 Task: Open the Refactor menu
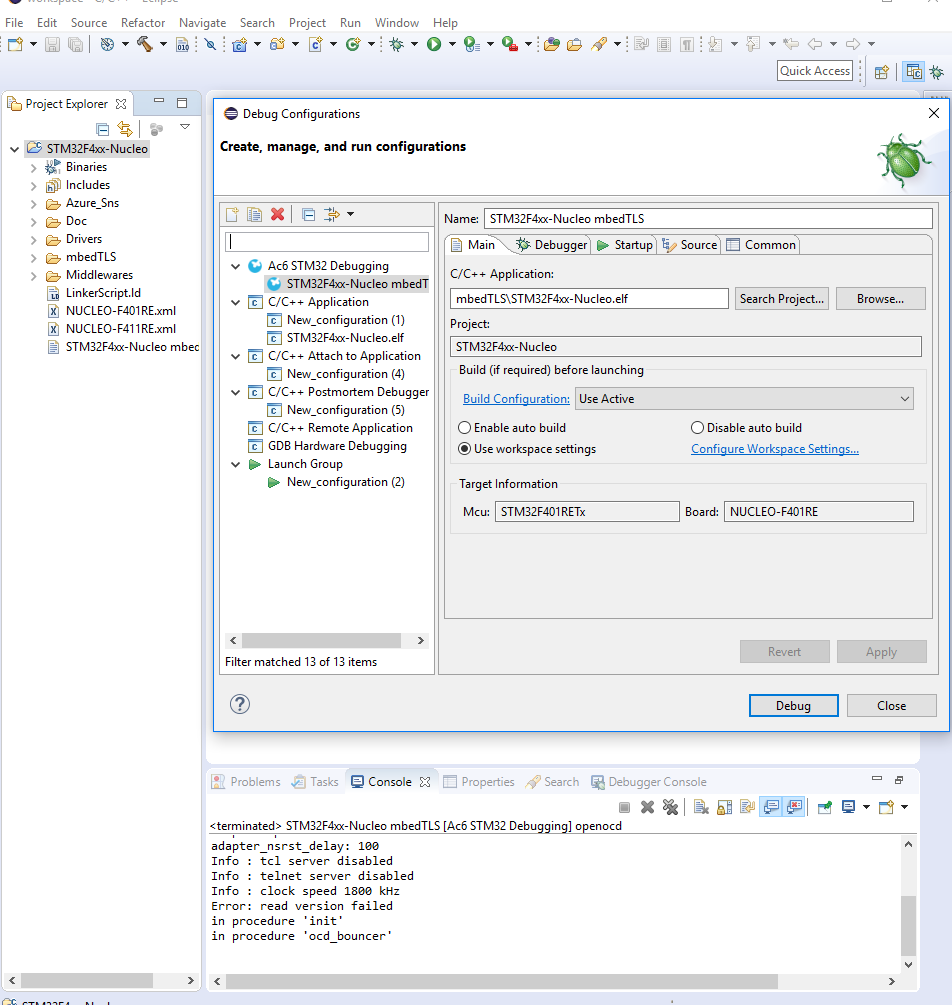[143, 22]
